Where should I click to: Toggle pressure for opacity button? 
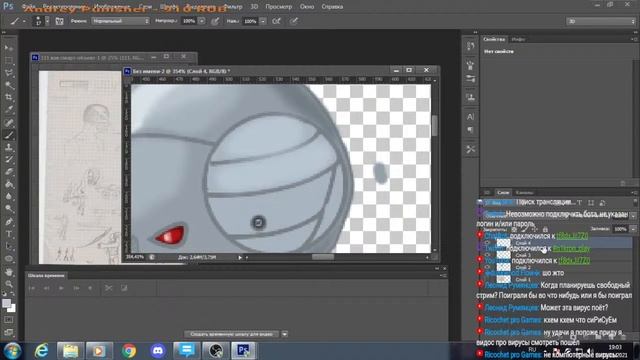tap(215, 21)
